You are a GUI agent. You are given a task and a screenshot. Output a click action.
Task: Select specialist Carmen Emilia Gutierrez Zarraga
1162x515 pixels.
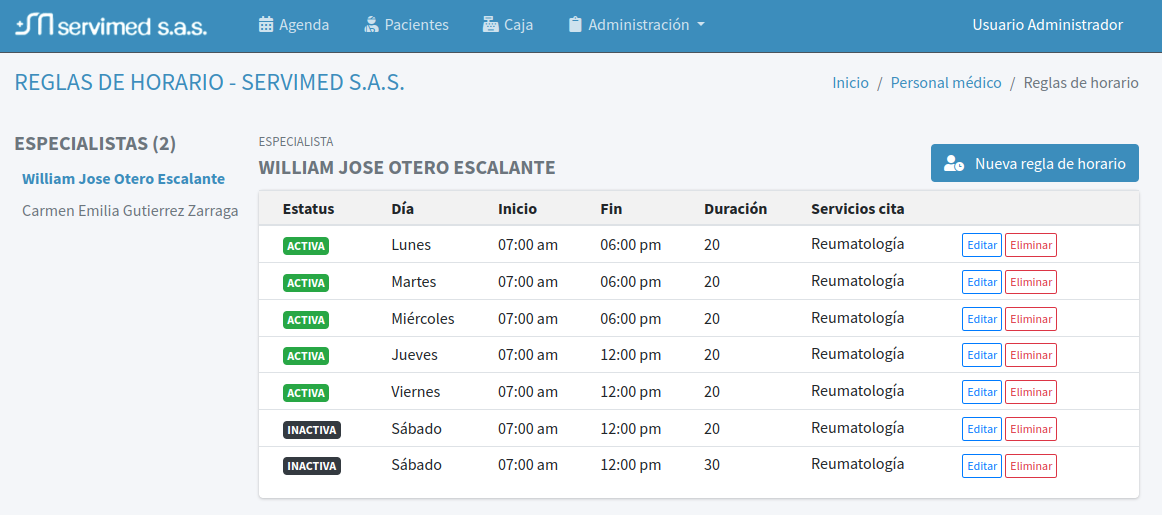tap(130, 211)
